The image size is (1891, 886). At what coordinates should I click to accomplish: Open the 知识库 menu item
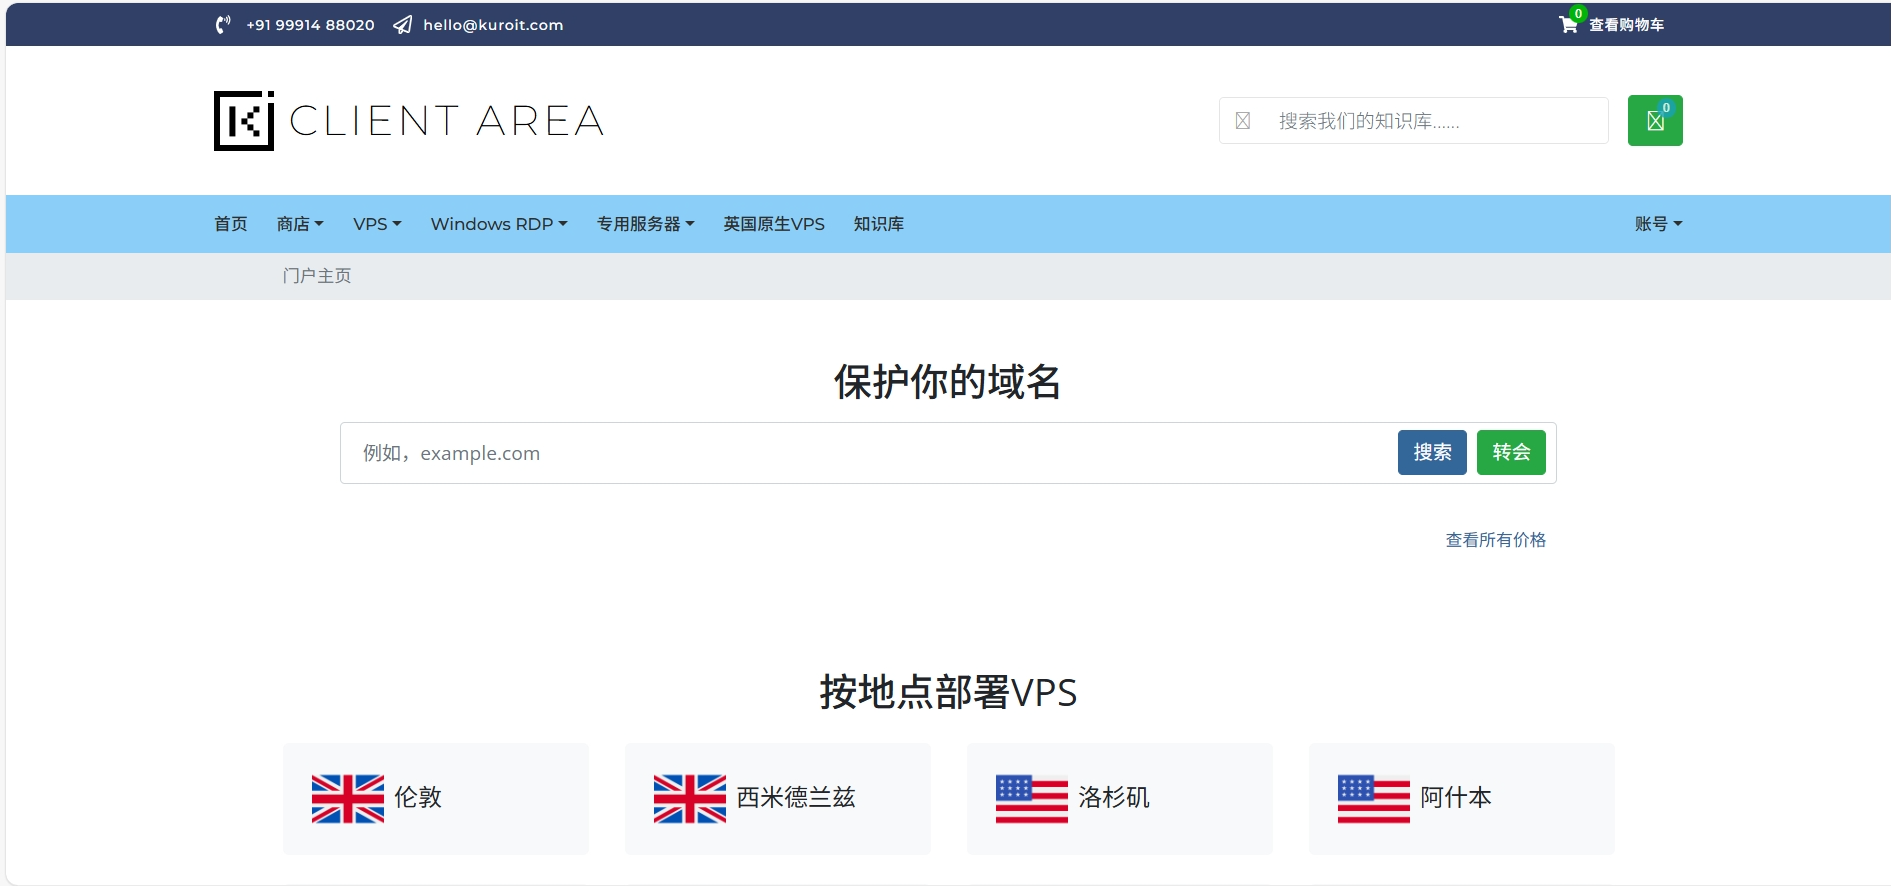pos(878,224)
